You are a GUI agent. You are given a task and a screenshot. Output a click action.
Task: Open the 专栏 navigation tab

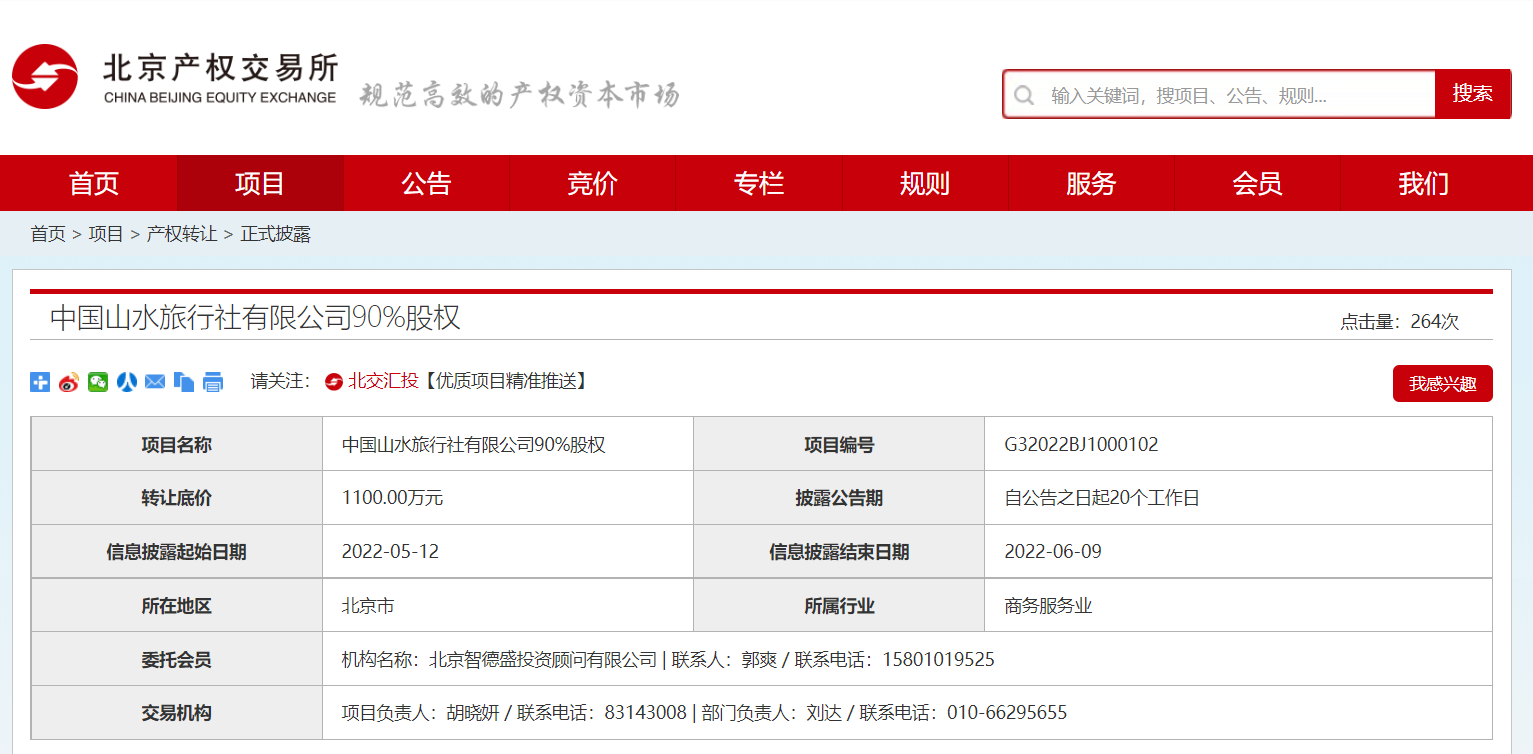pos(759,183)
